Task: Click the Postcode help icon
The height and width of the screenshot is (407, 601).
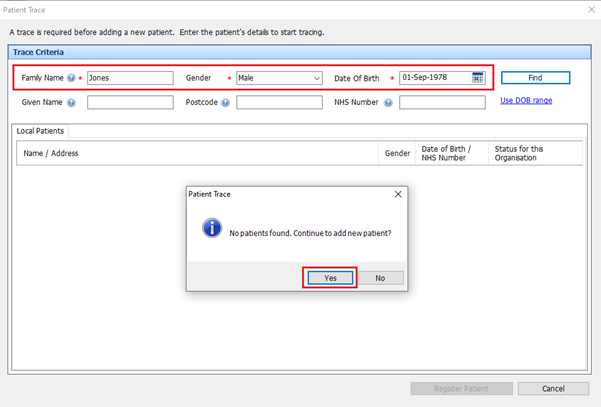Action: coord(225,102)
